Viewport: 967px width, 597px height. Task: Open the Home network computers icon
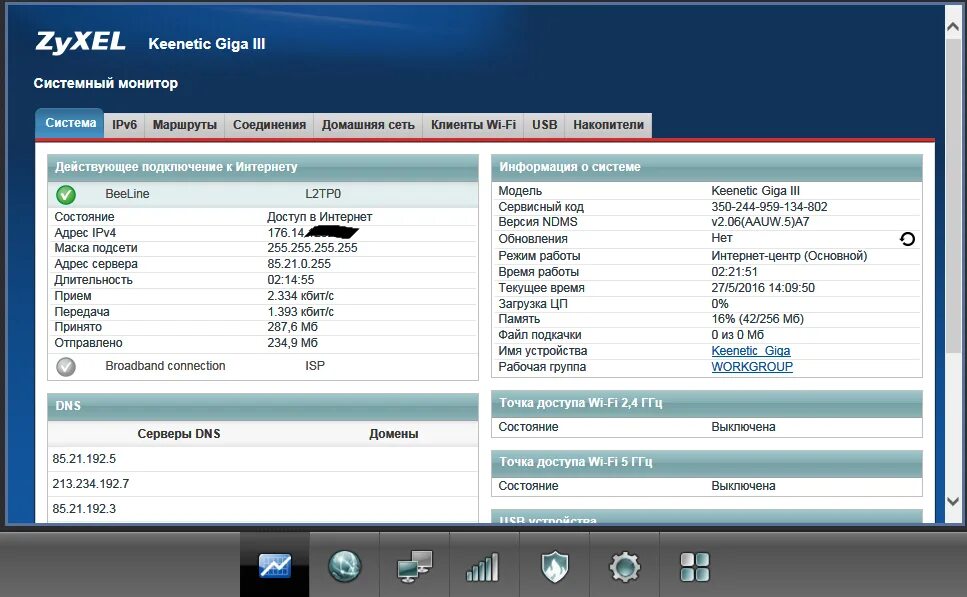(x=414, y=566)
